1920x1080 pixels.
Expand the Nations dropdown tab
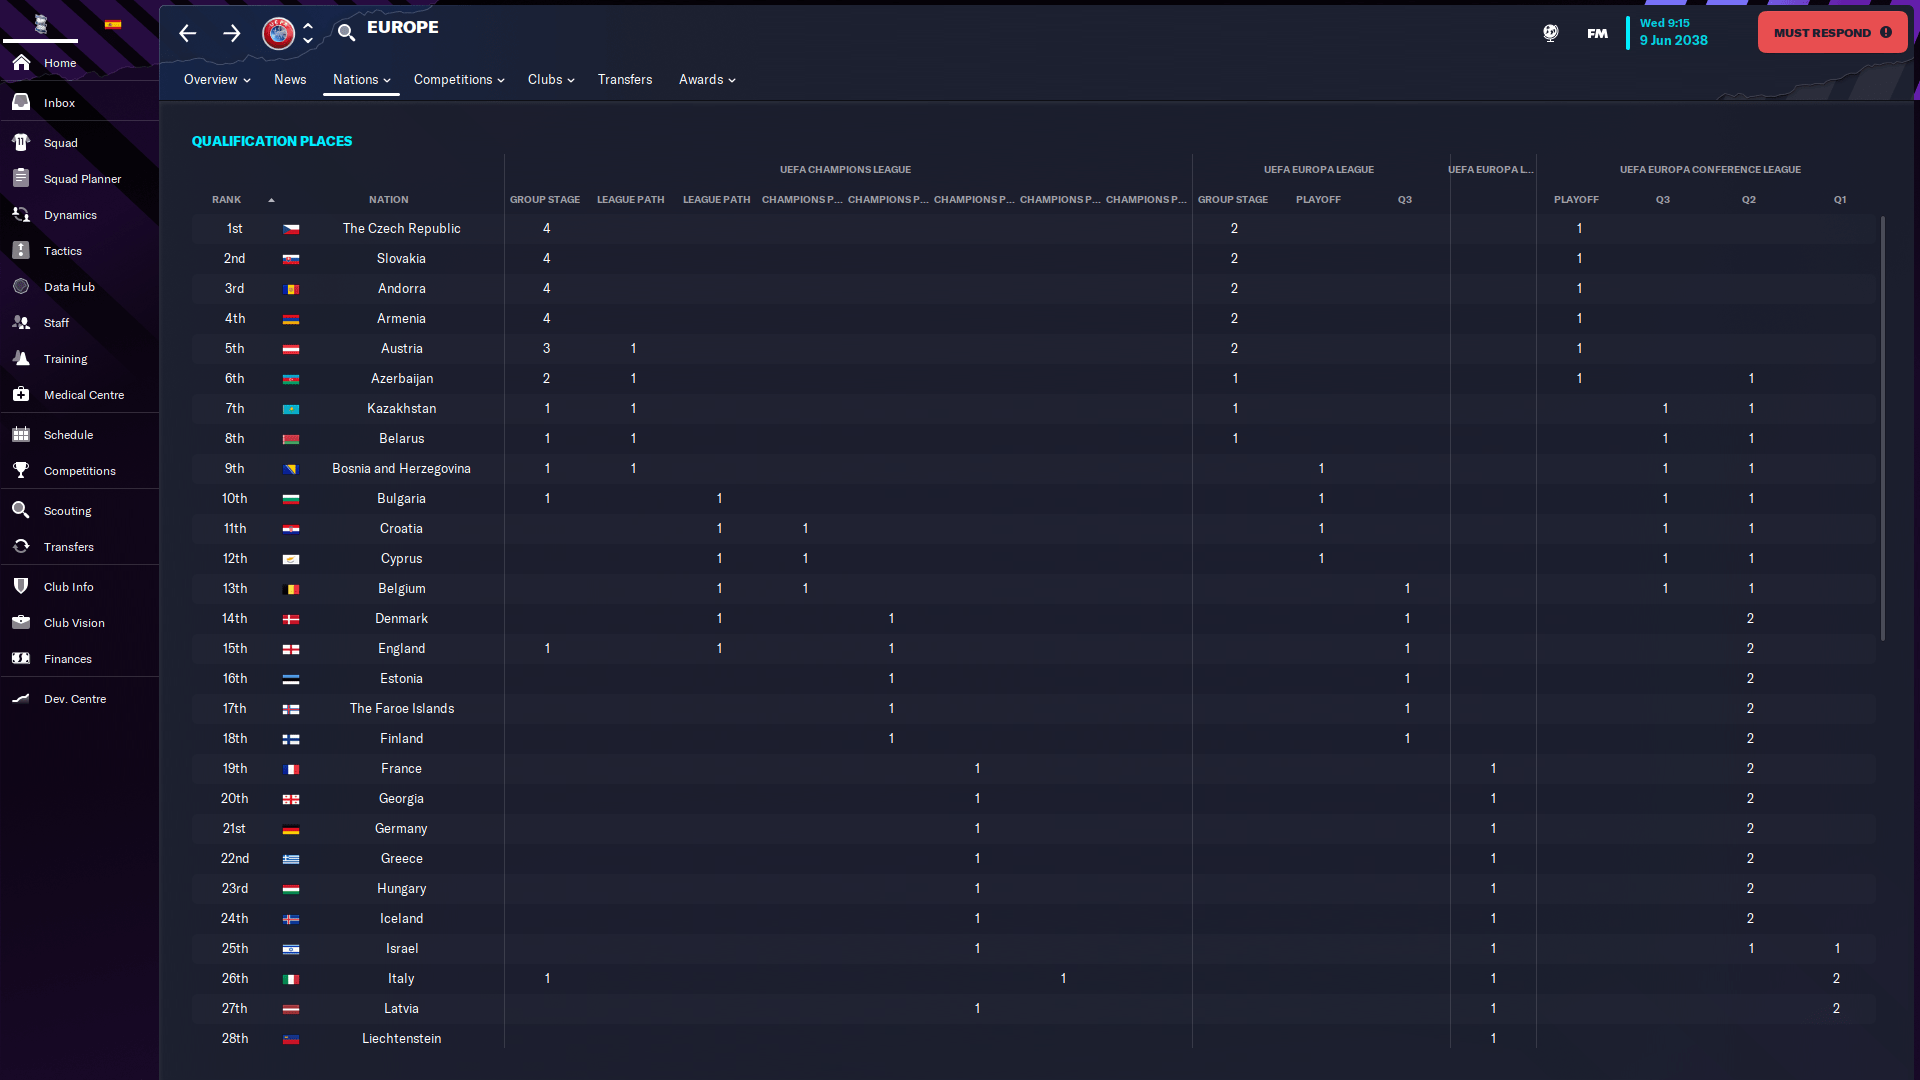click(x=361, y=80)
